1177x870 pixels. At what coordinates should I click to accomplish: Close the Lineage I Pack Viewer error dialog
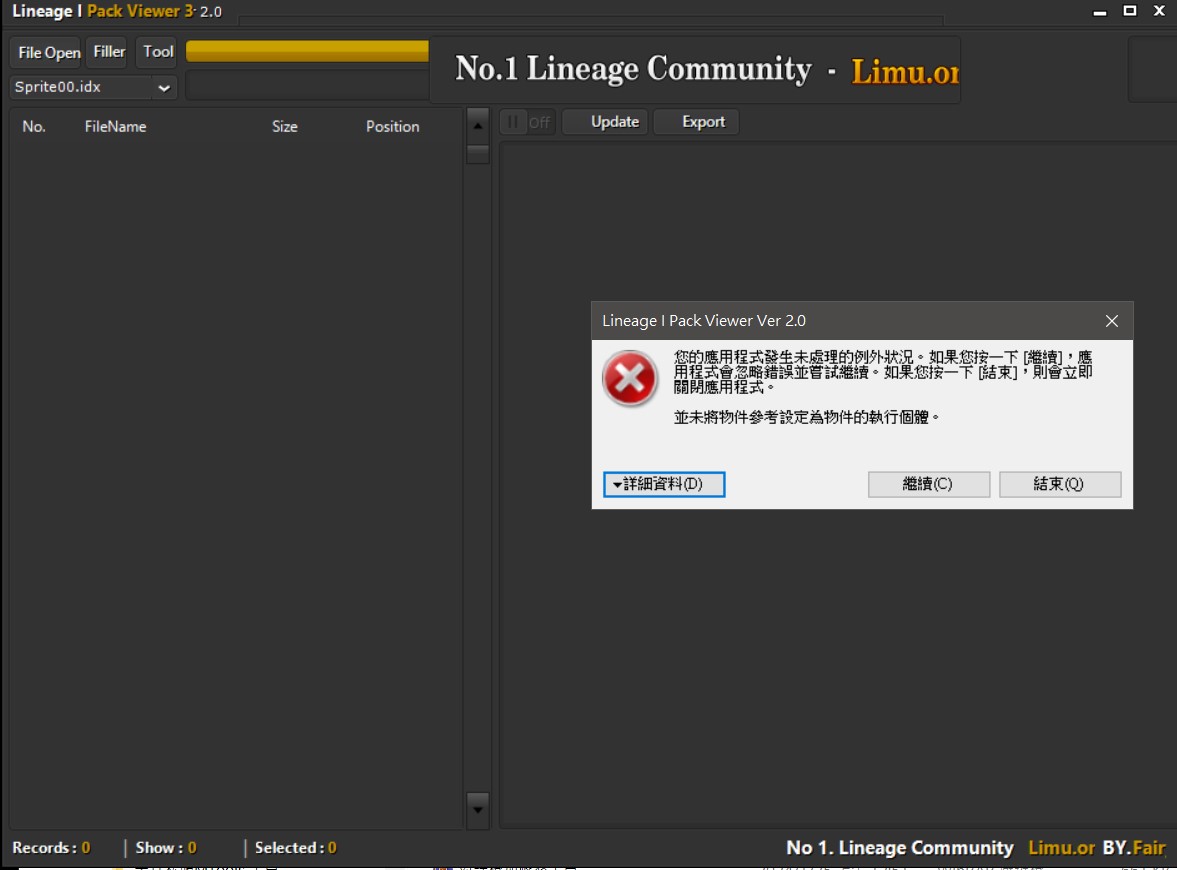(1112, 321)
